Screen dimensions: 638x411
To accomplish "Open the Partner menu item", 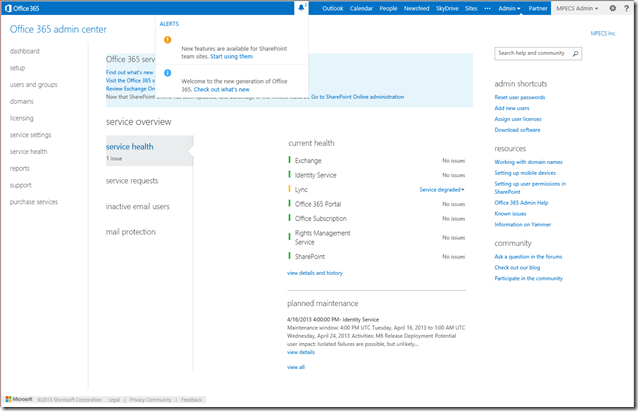I will (x=538, y=8).
